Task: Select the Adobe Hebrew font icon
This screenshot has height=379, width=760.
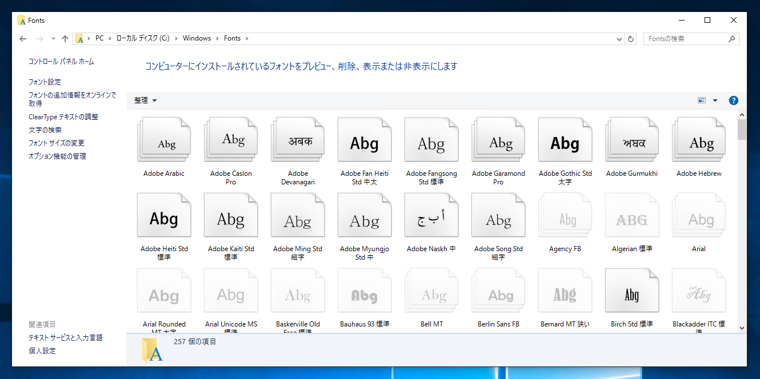Action: point(699,140)
